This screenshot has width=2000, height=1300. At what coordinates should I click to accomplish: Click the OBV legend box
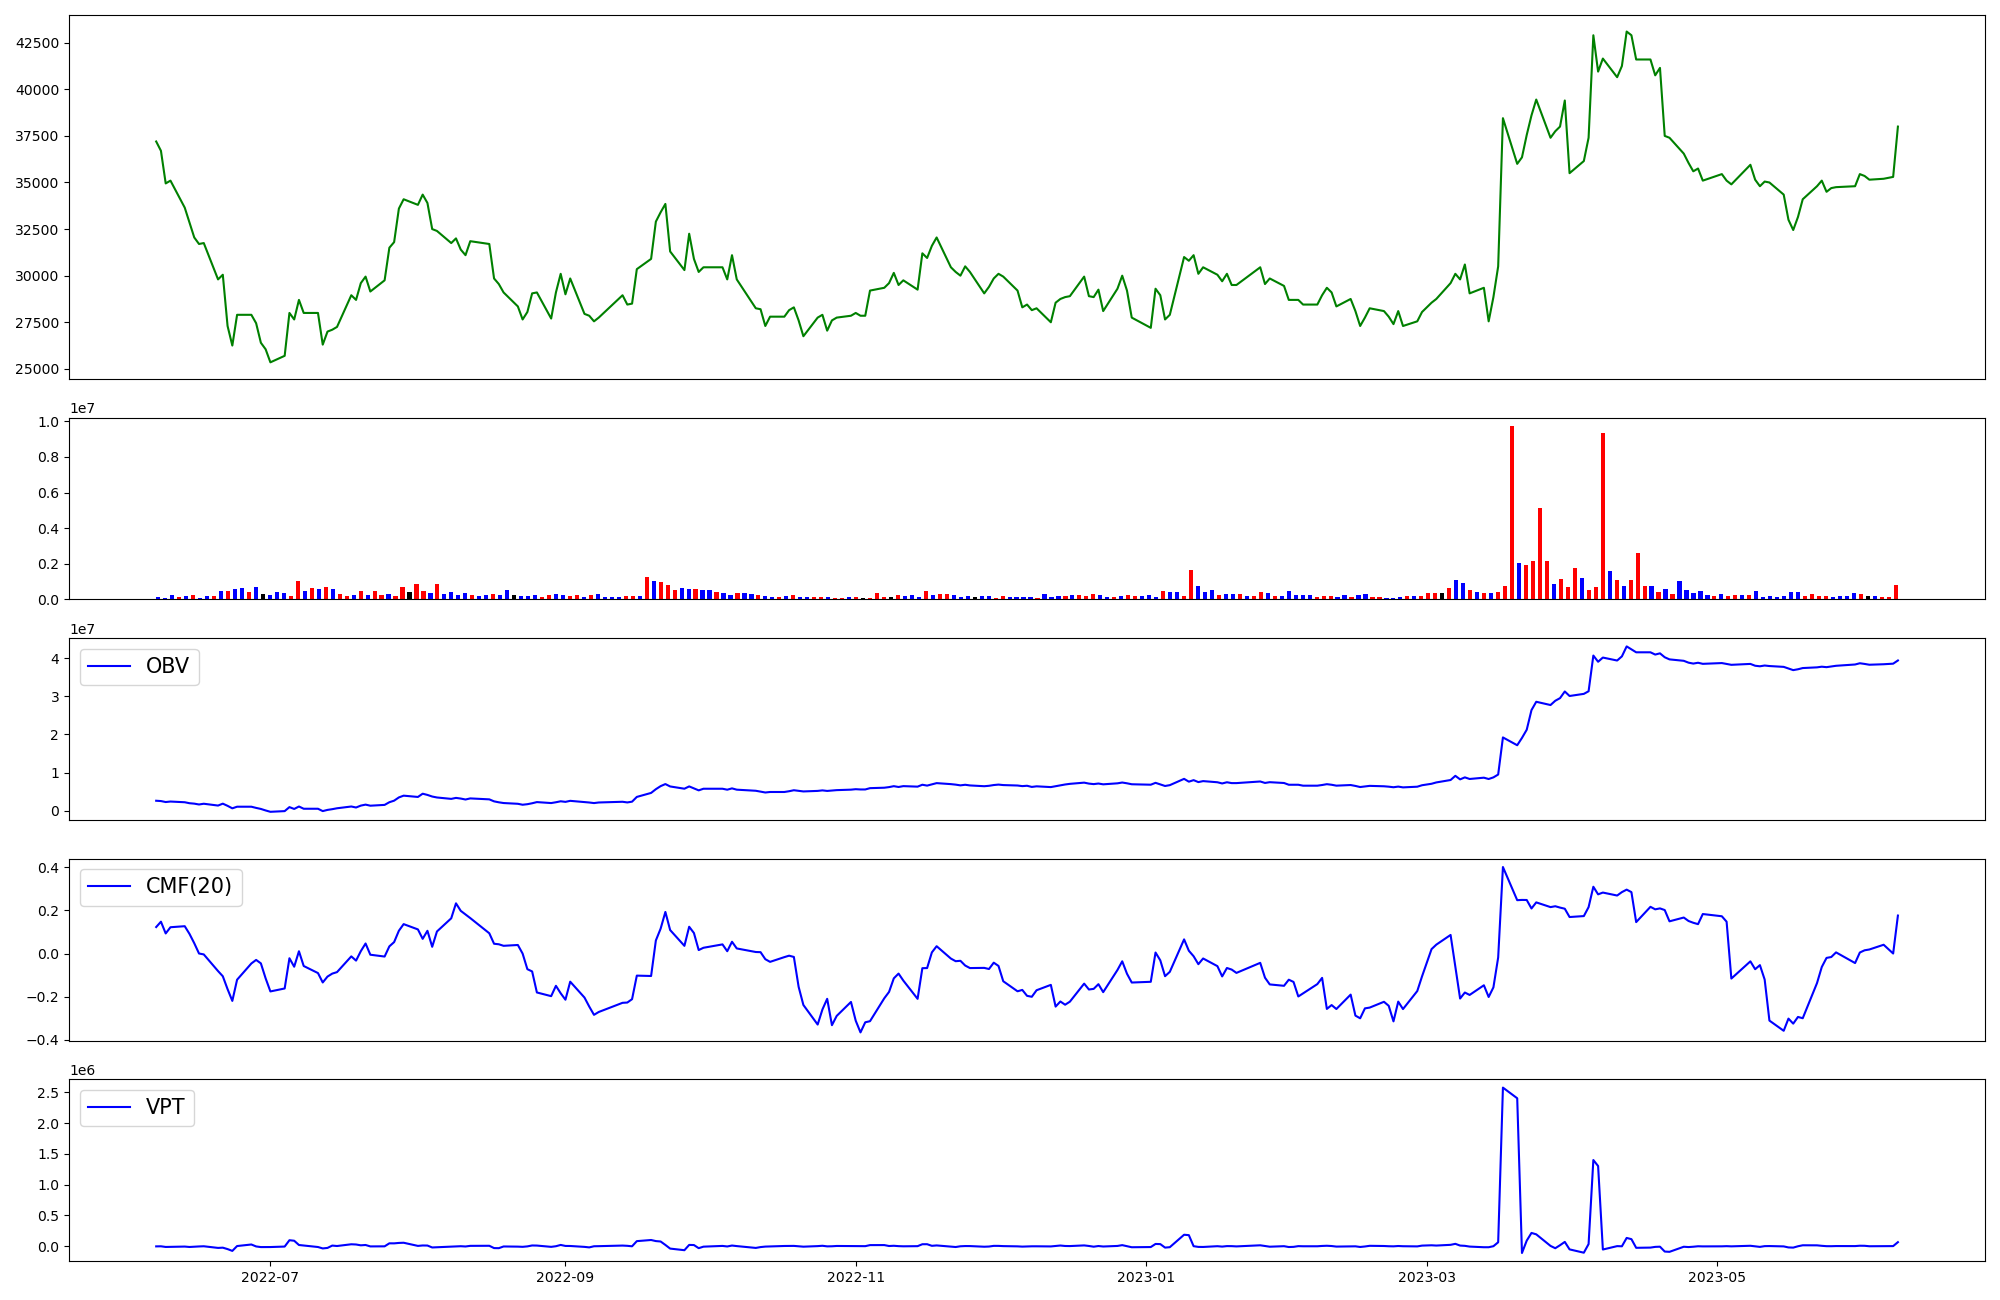tap(140, 667)
